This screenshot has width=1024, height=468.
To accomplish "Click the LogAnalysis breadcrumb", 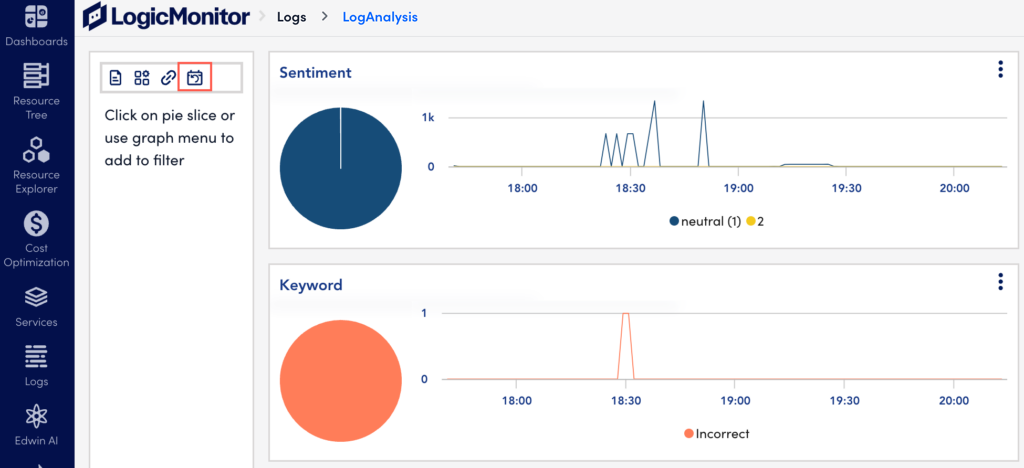I will 380,17.
